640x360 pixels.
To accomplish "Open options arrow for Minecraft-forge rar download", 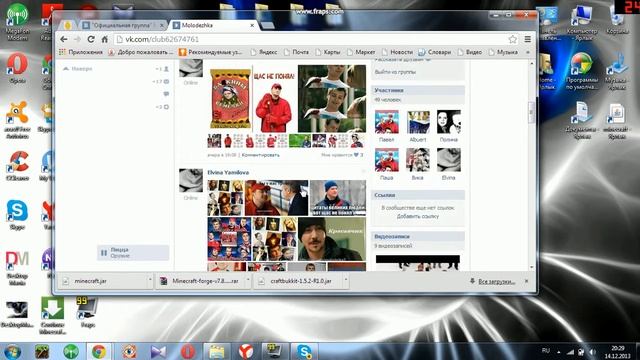I will (x=248, y=281).
